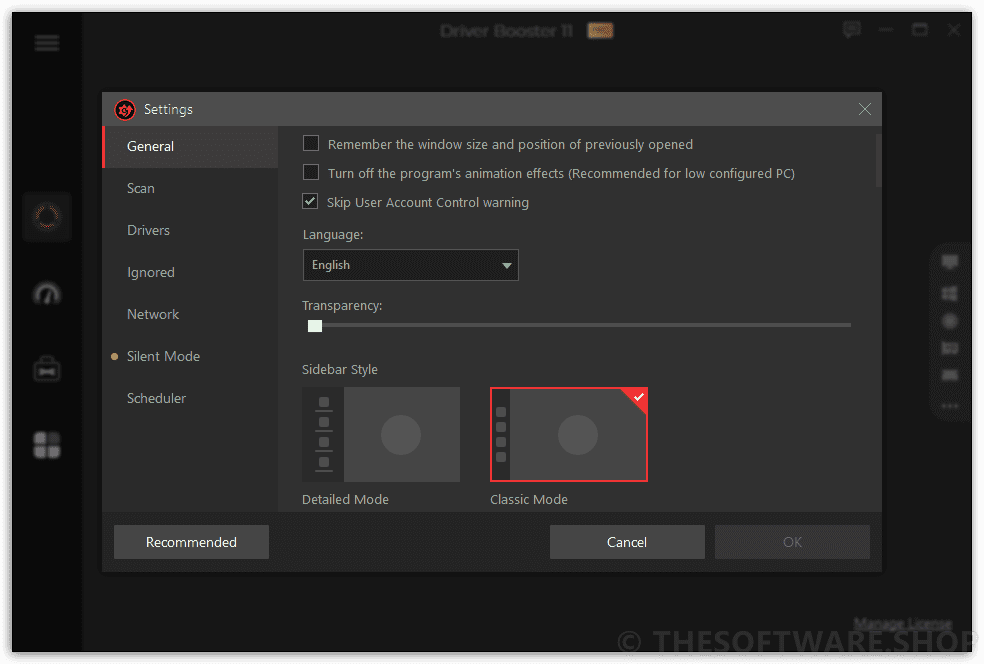Choose the Detailed Mode sidebar style thumbnail
Image resolution: width=984 pixels, height=664 pixels.
pos(381,434)
